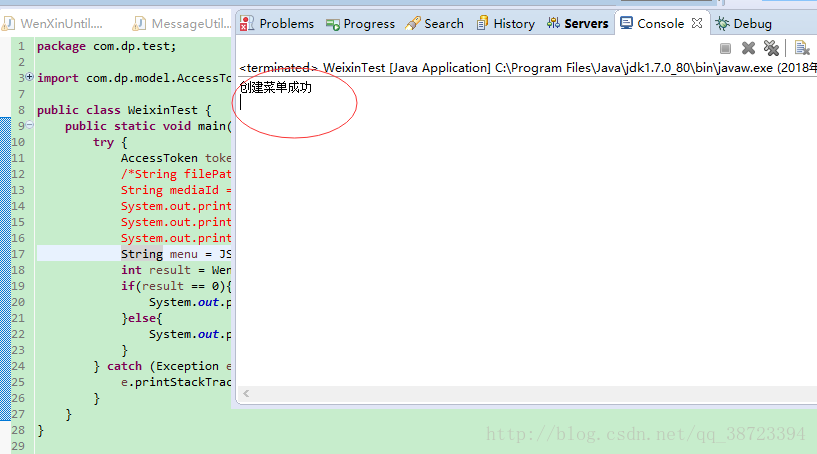Switch to the MessageUtil editor tab
817x454 pixels.
(181, 23)
